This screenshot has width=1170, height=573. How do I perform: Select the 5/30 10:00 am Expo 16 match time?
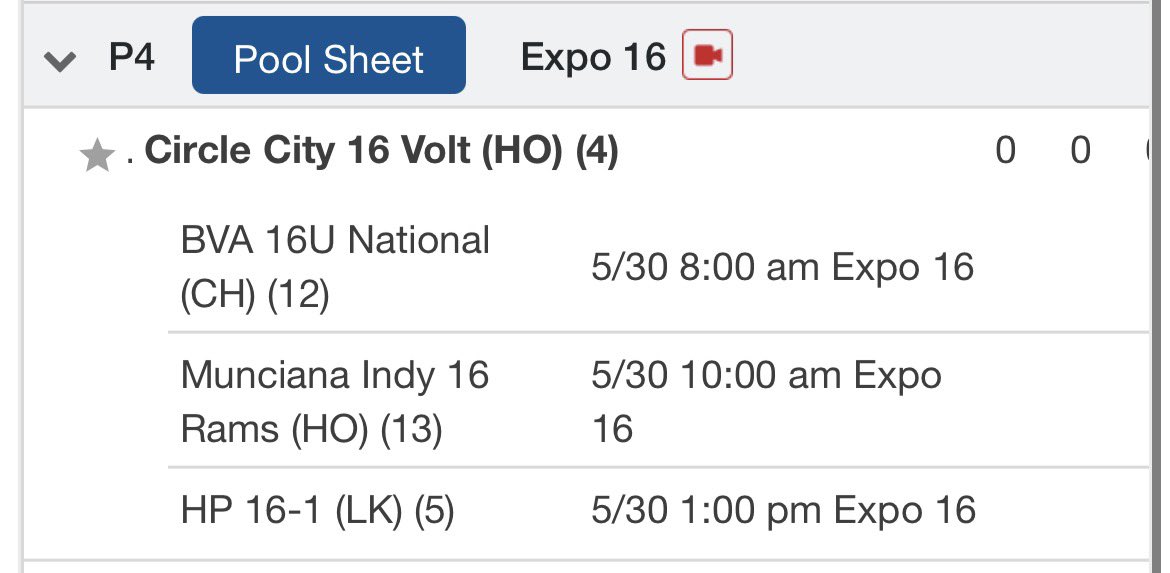(766, 401)
